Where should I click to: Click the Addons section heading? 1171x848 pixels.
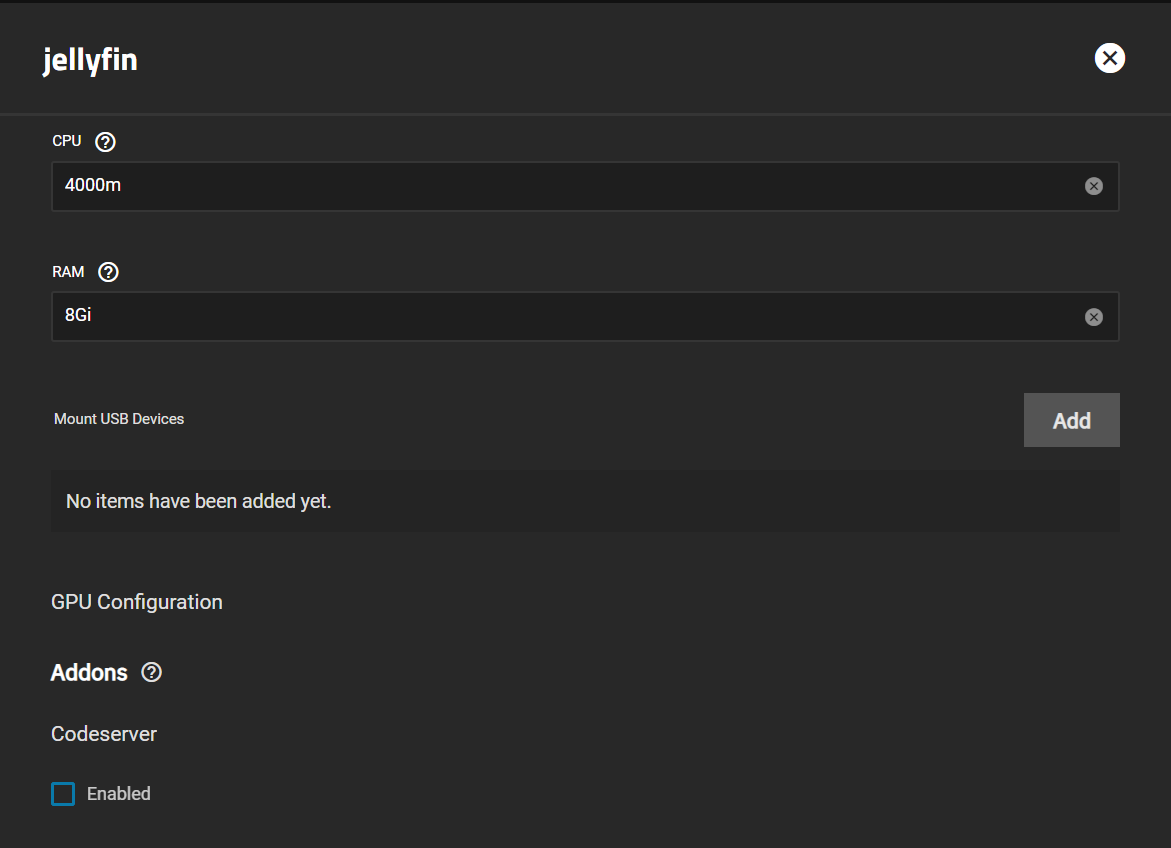[x=89, y=673]
